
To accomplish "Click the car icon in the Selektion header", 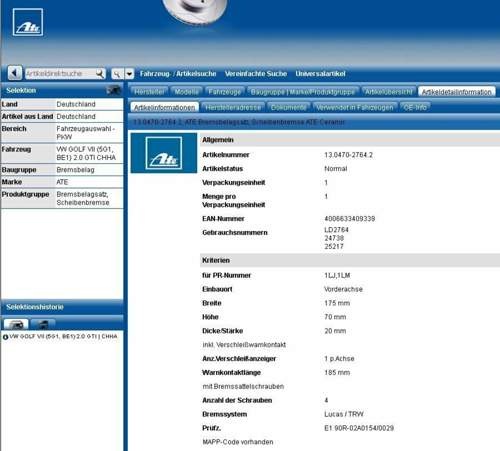I will point(114,90).
